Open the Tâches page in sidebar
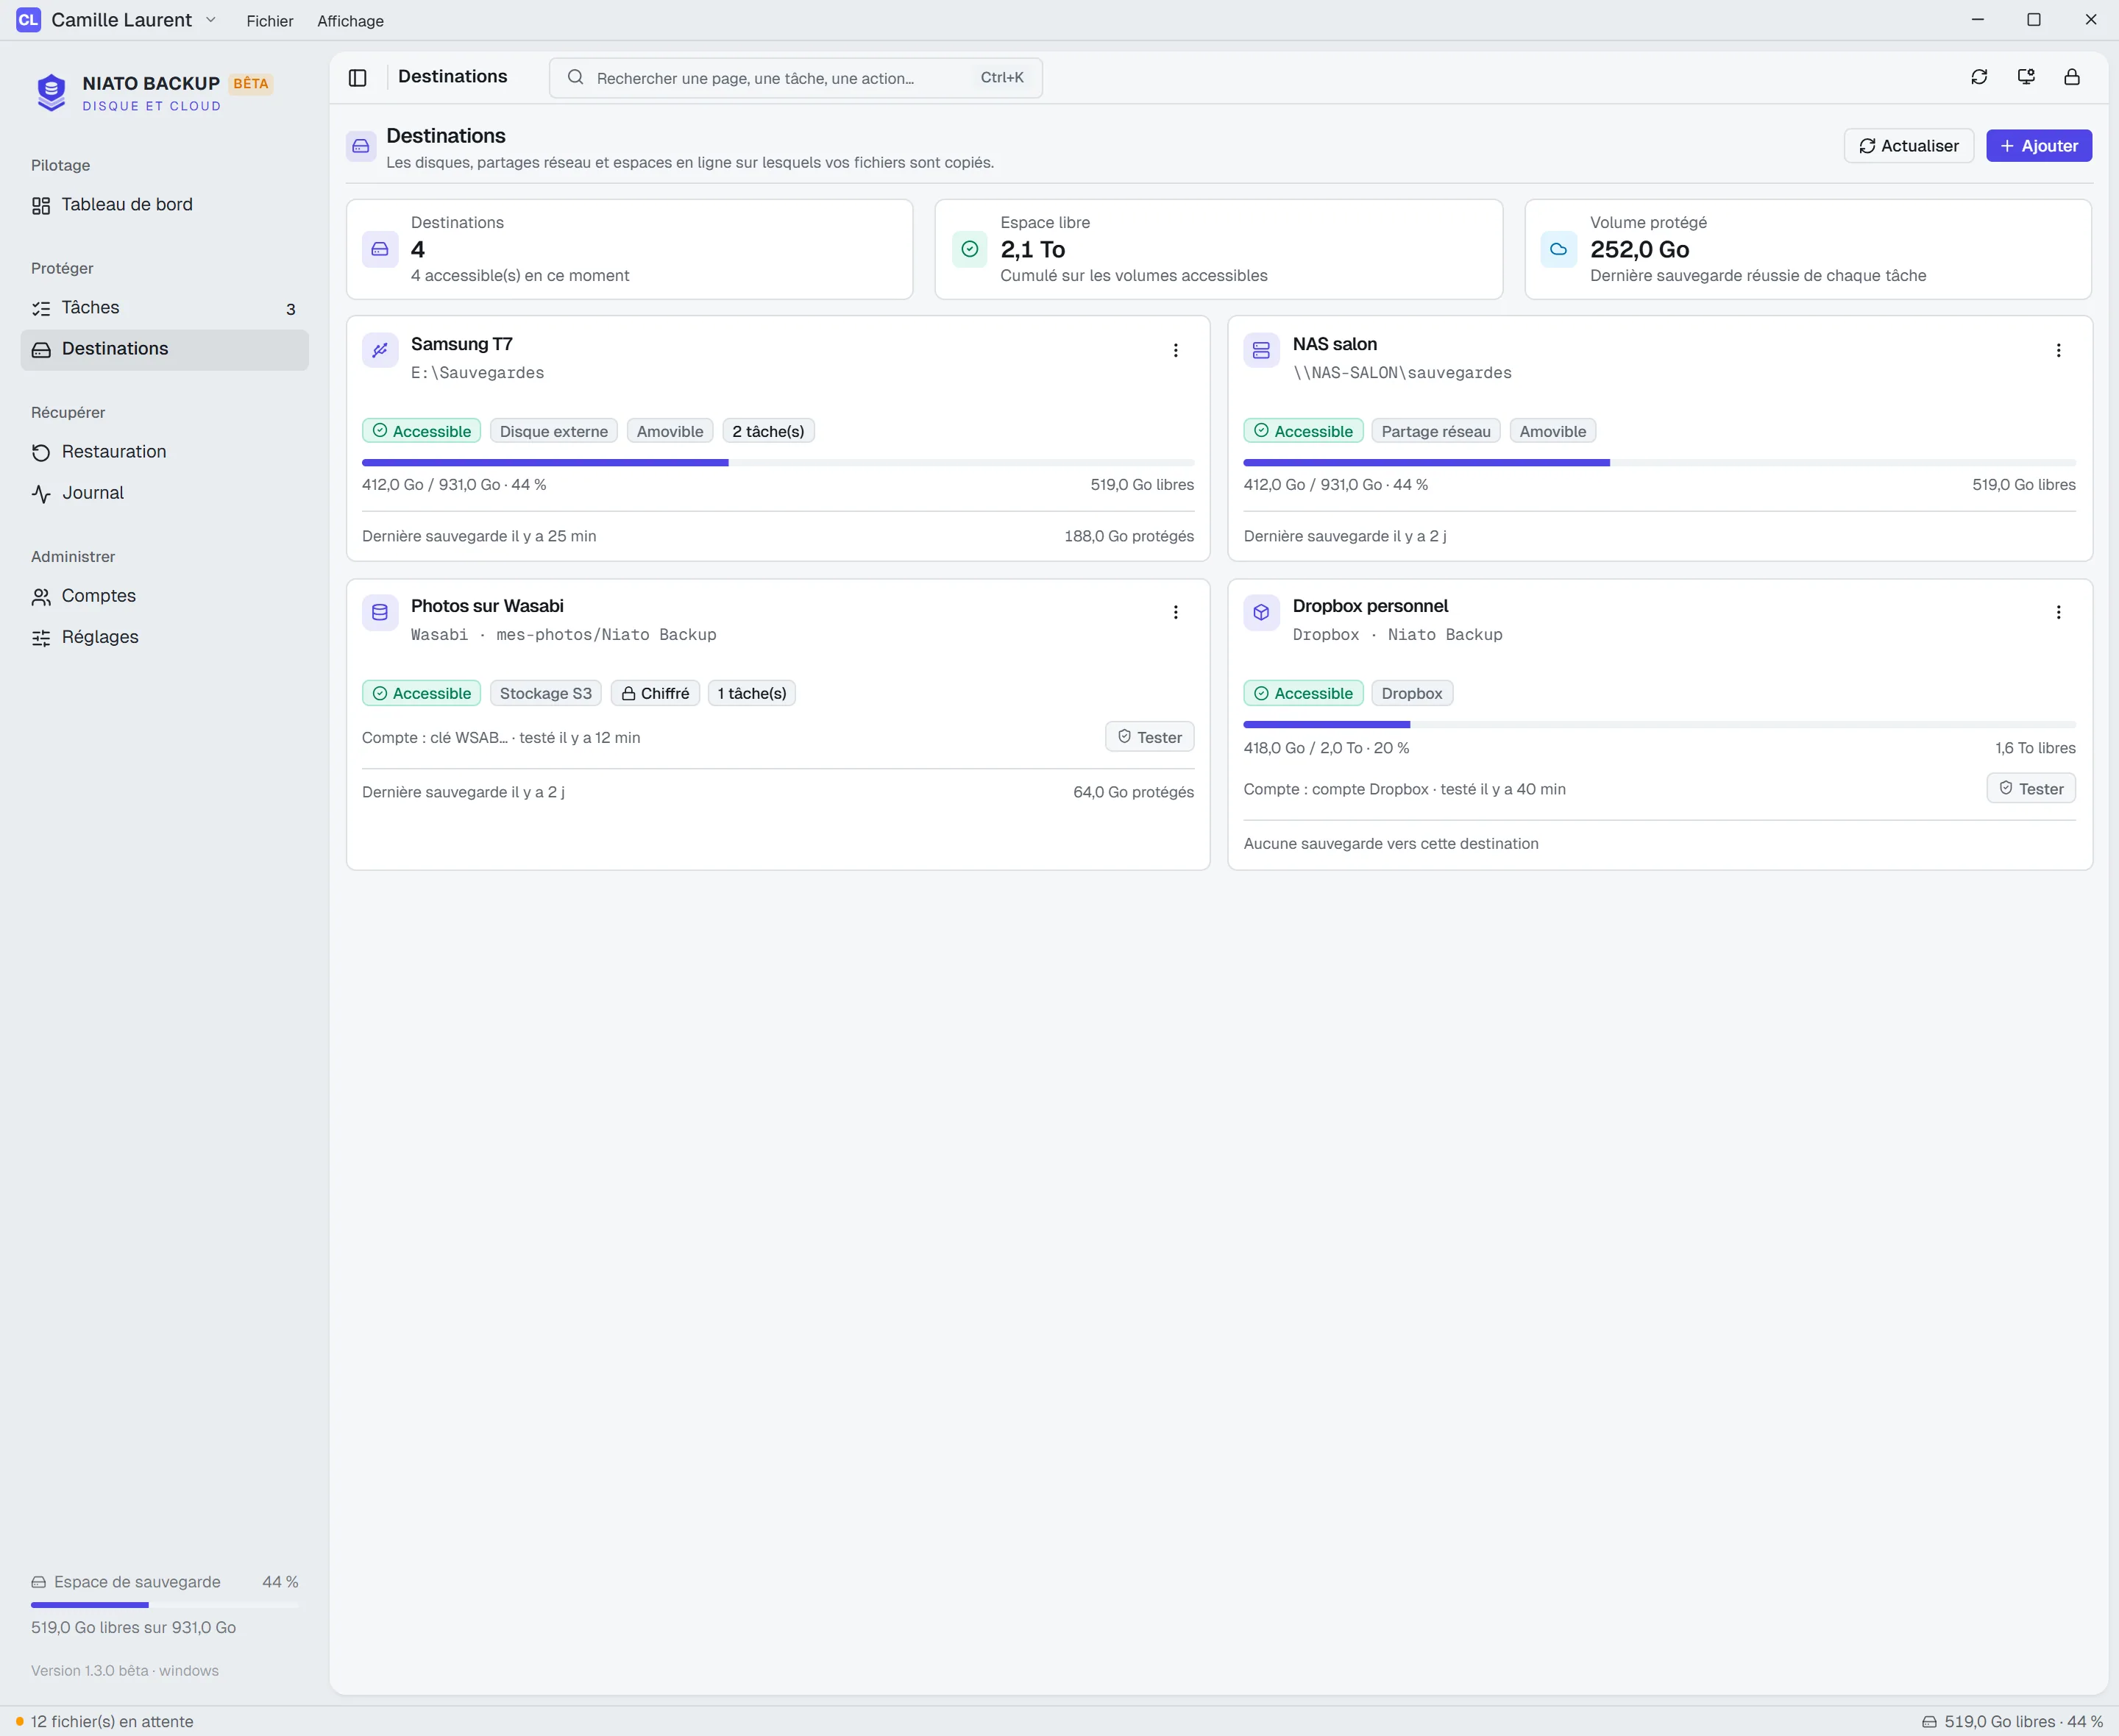 pos(164,308)
